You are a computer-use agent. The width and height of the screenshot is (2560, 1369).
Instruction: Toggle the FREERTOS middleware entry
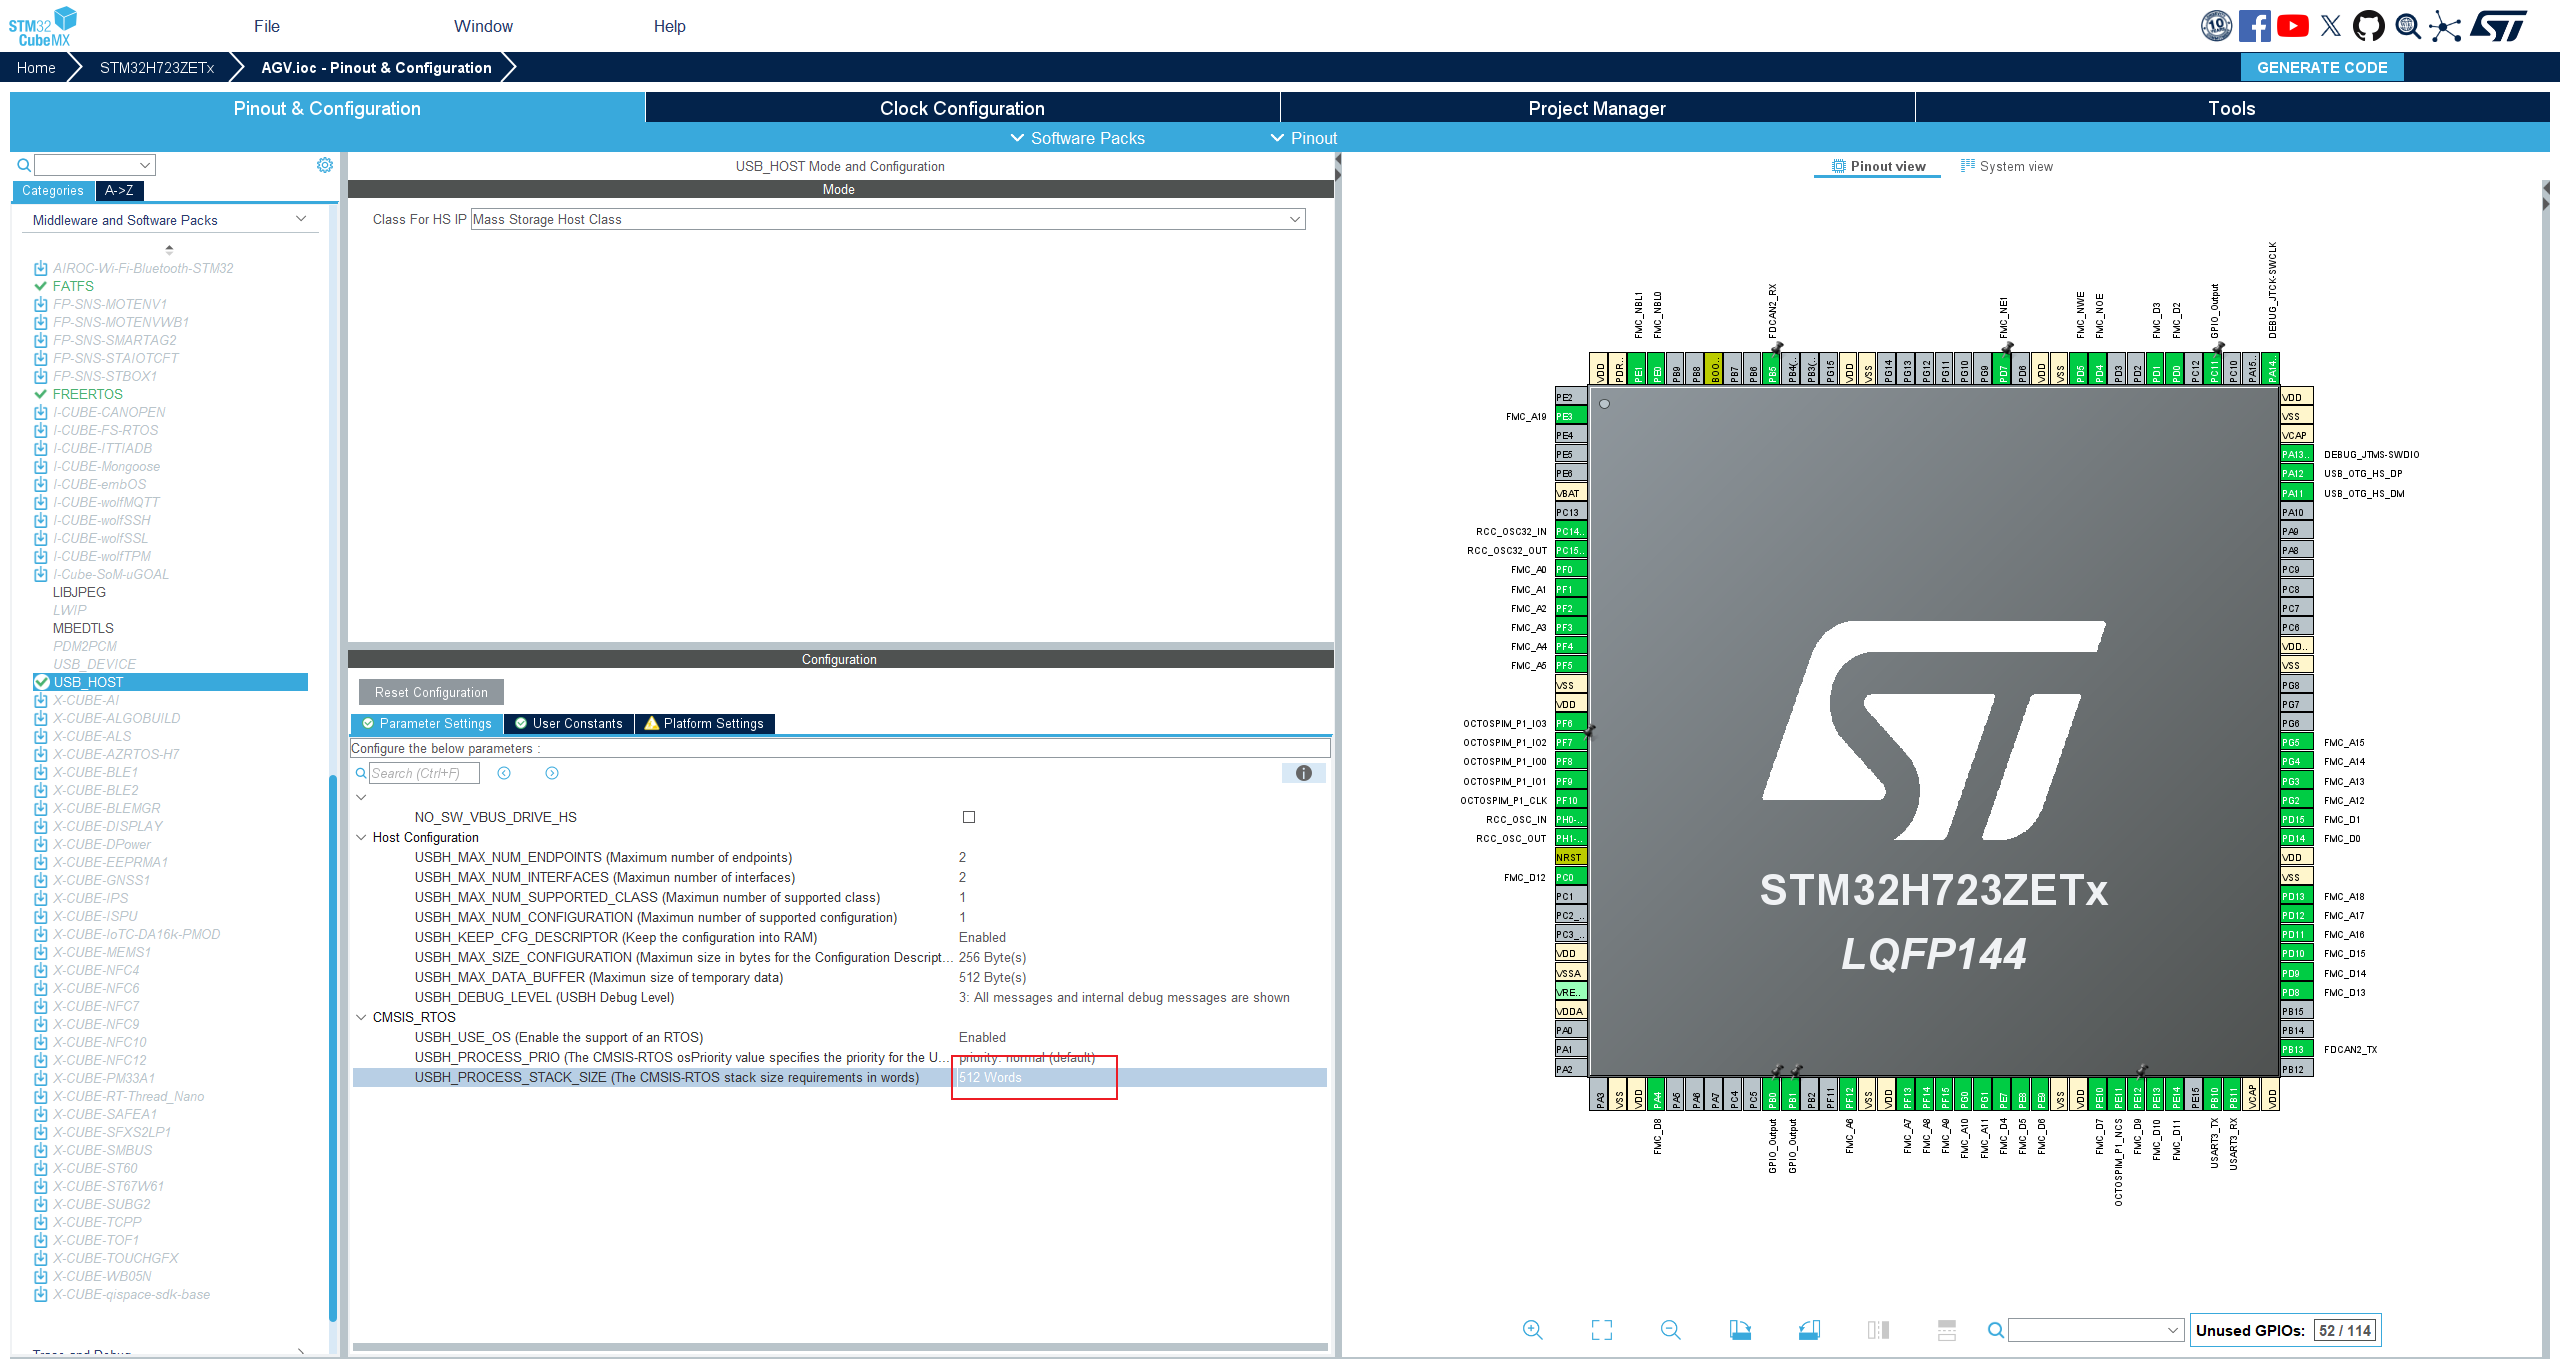tap(87, 394)
